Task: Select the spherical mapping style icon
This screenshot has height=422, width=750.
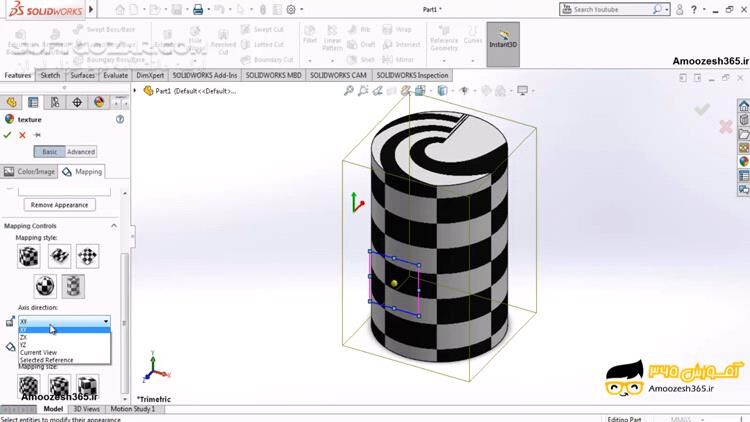Action: (44, 287)
